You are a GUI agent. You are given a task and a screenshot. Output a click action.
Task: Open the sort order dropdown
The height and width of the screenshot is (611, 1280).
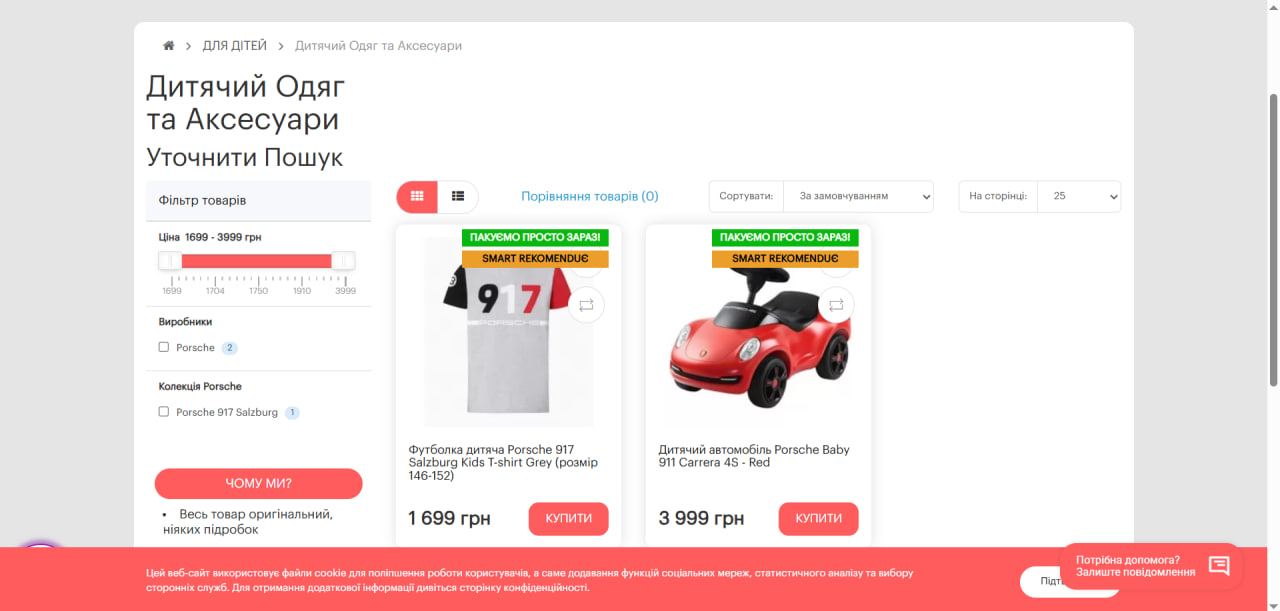[x=858, y=197]
